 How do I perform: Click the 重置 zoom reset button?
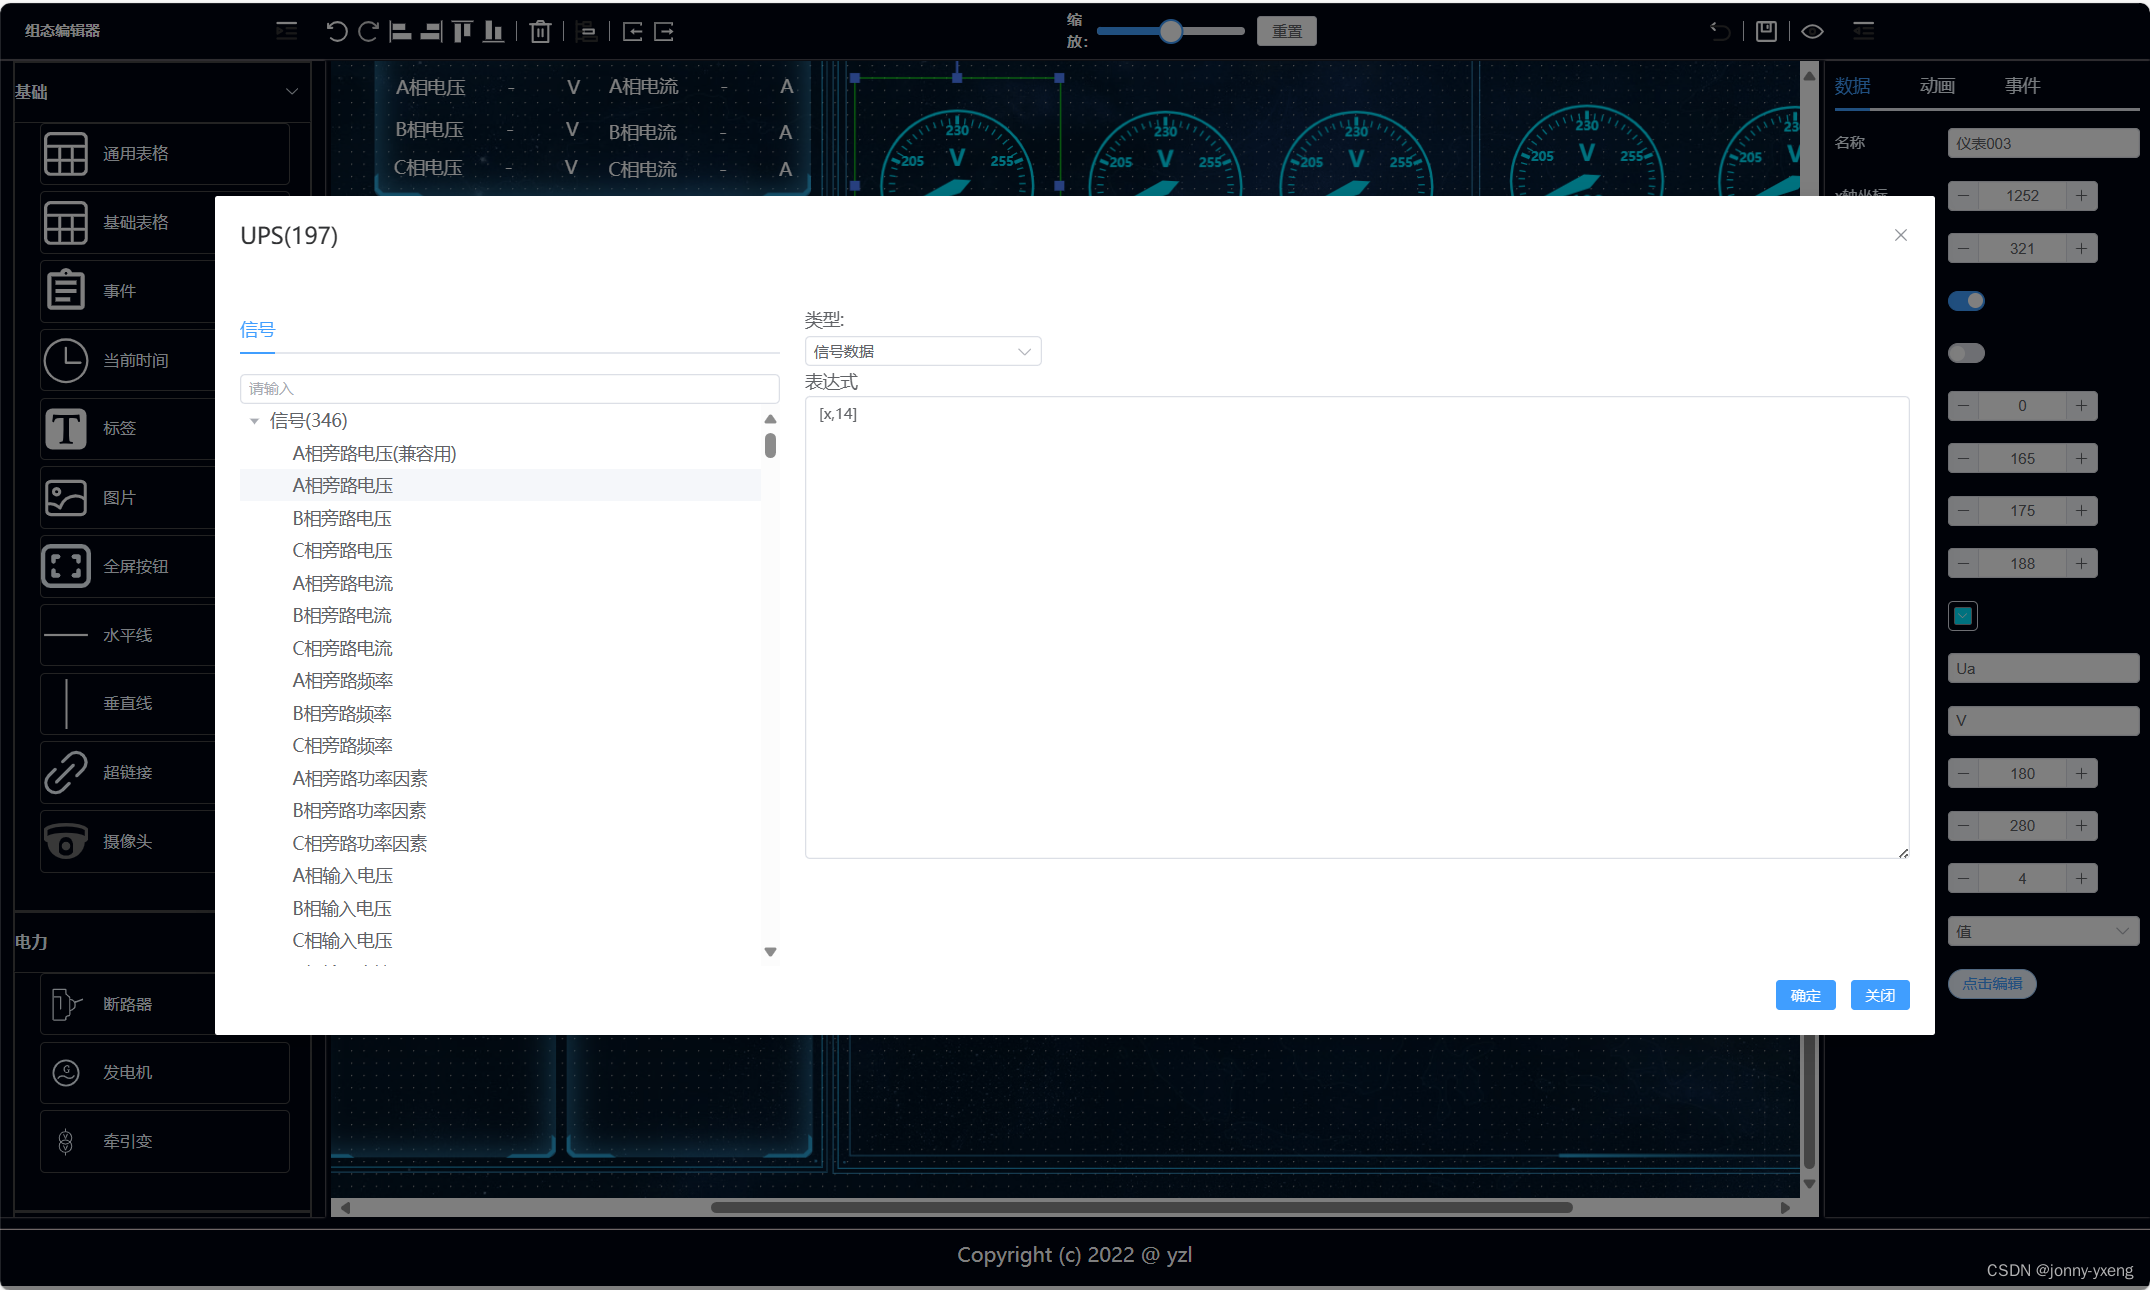click(x=1286, y=32)
